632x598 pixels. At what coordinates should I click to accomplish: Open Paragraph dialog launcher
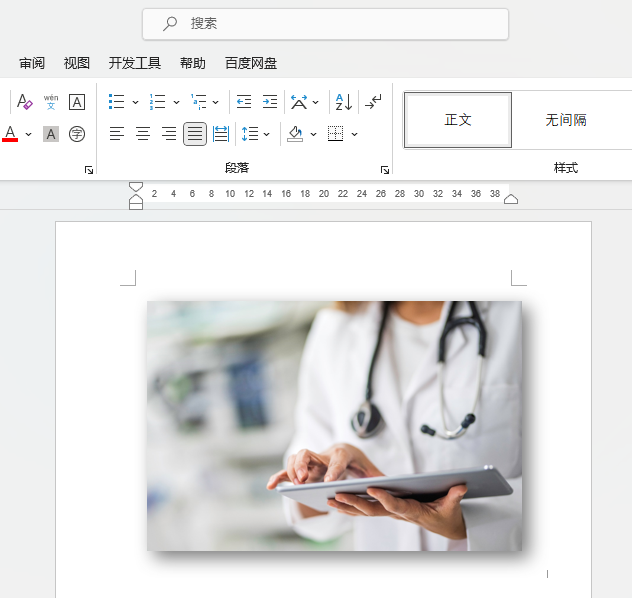point(385,170)
